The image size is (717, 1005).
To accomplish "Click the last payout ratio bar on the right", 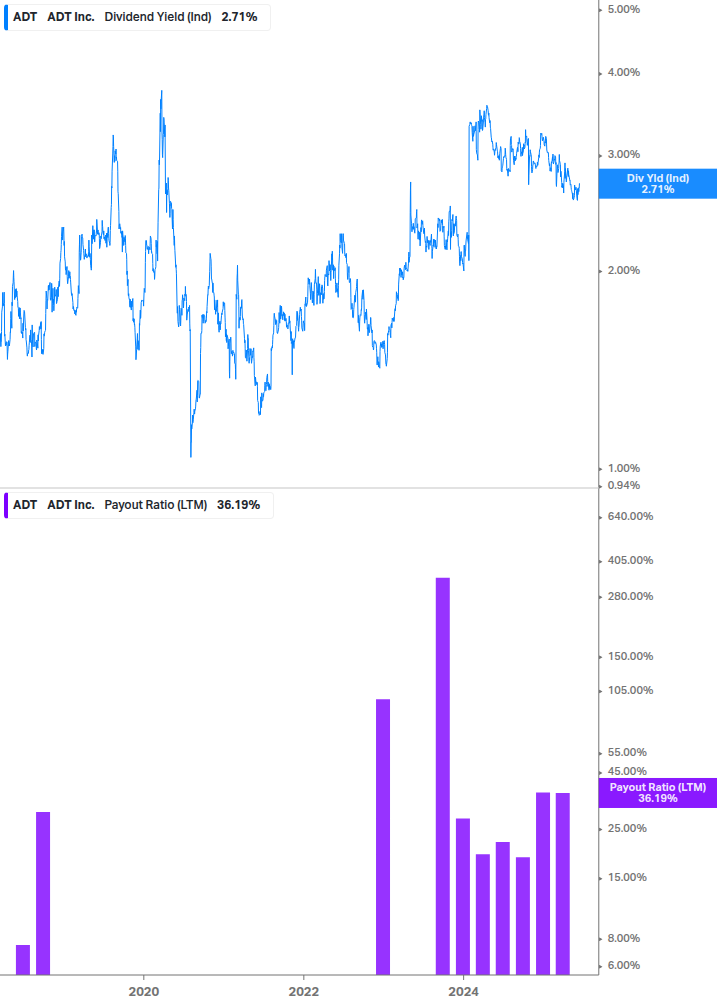I will [x=563, y=884].
